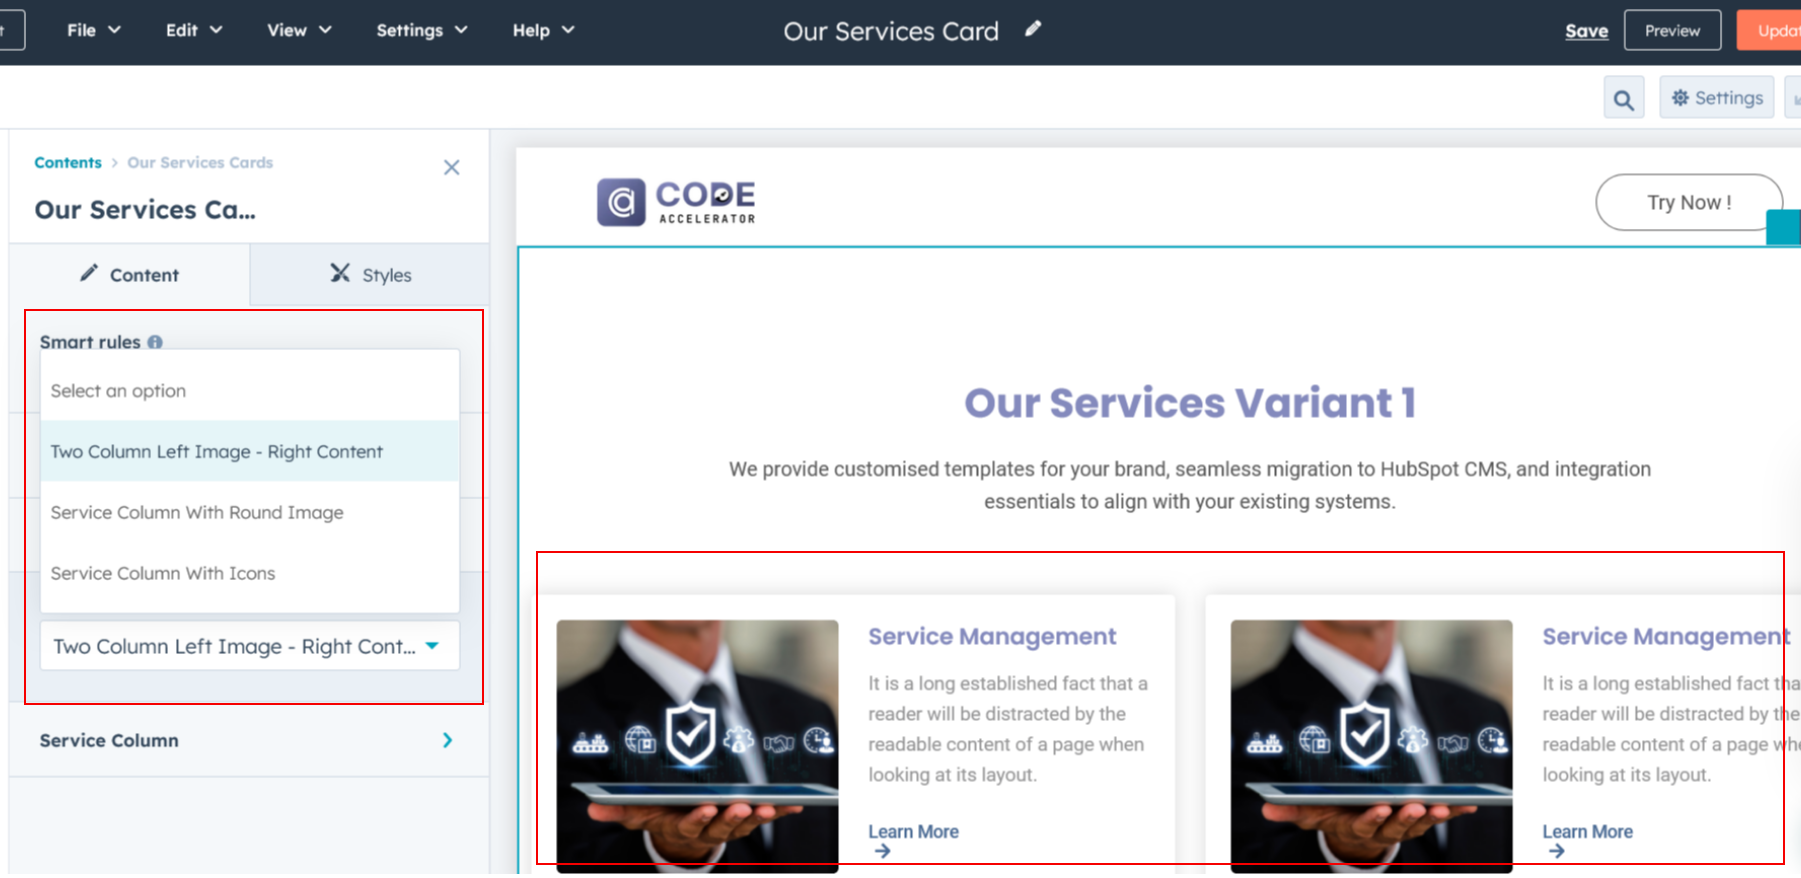This screenshot has height=878, width=1801.
Task: Expand the View menu
Action: coord(298,30)
